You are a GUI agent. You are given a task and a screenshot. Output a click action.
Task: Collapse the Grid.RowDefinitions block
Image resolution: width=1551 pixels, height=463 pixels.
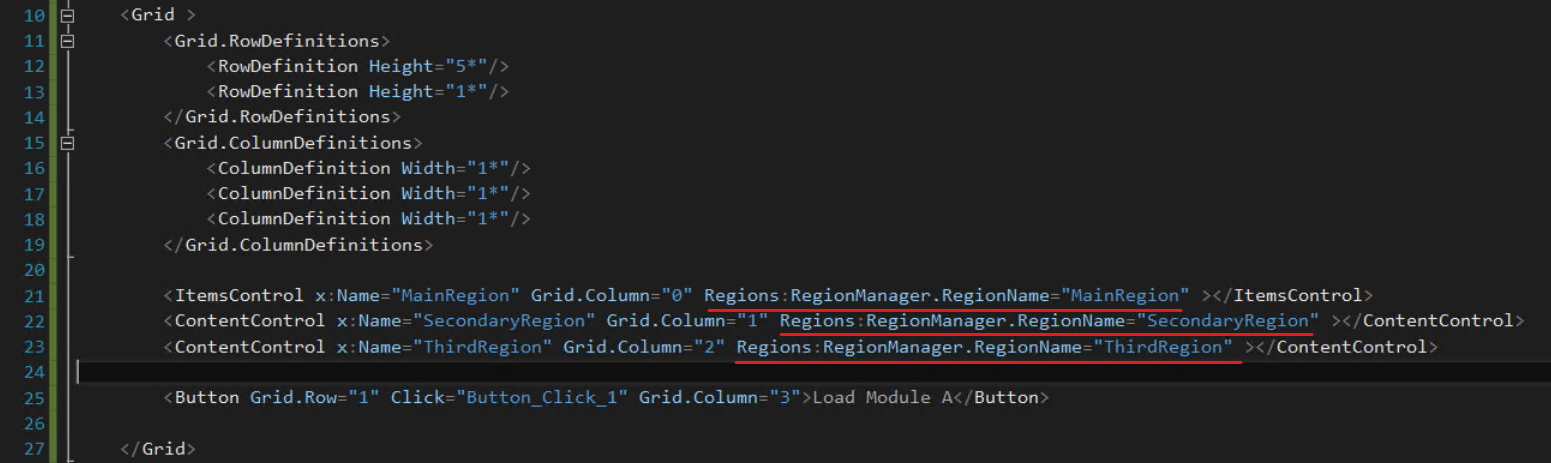[67, 41]
